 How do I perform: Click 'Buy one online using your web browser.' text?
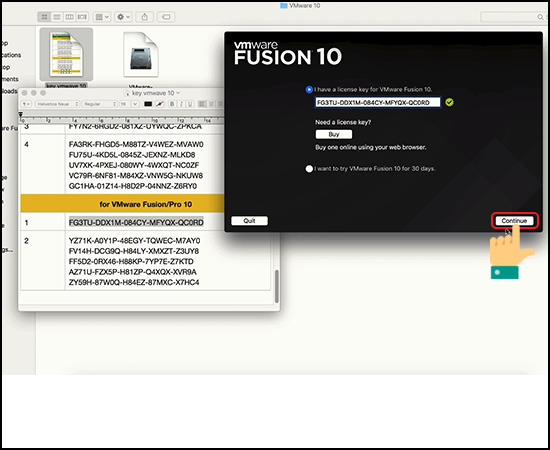[x=371, y=147]
